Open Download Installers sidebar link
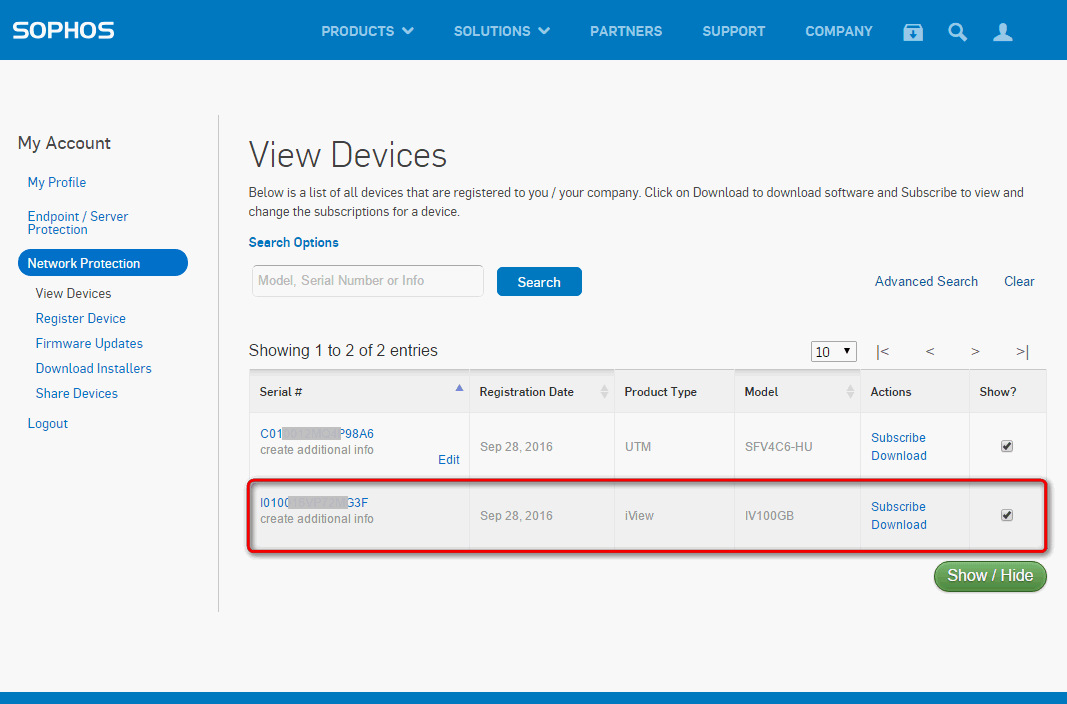The width and height of the screenshot is (1067, 704). click(x=93, y=368)
